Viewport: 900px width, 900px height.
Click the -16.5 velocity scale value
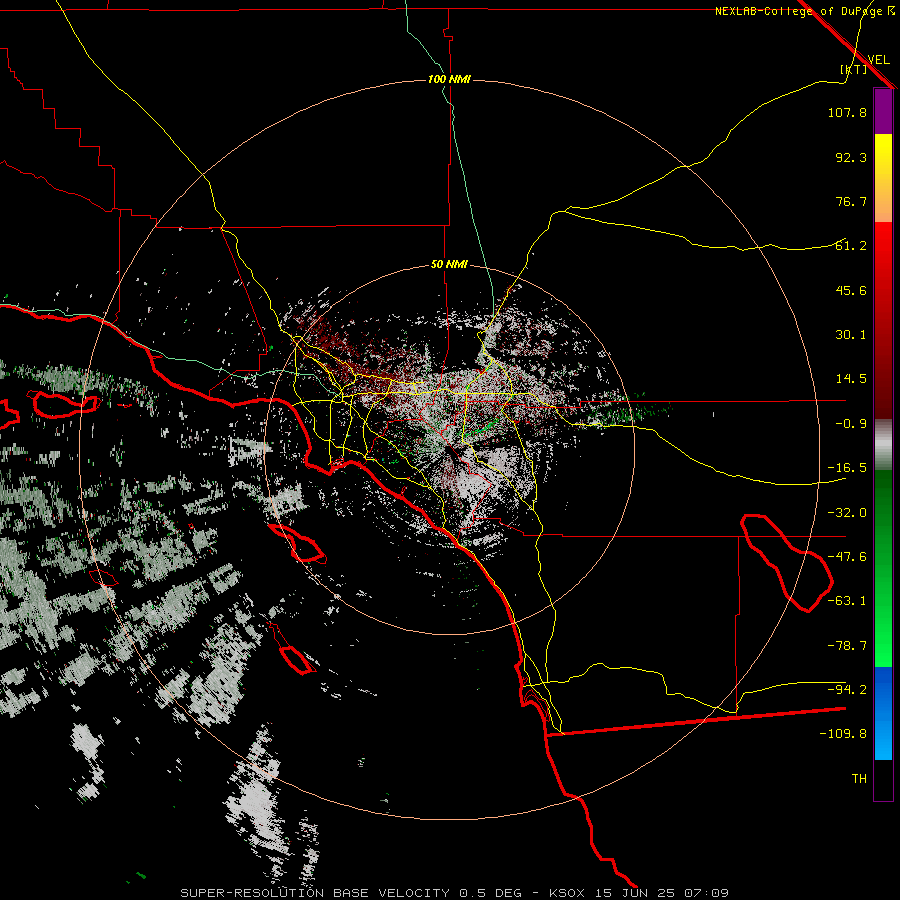tap(847, 468)
